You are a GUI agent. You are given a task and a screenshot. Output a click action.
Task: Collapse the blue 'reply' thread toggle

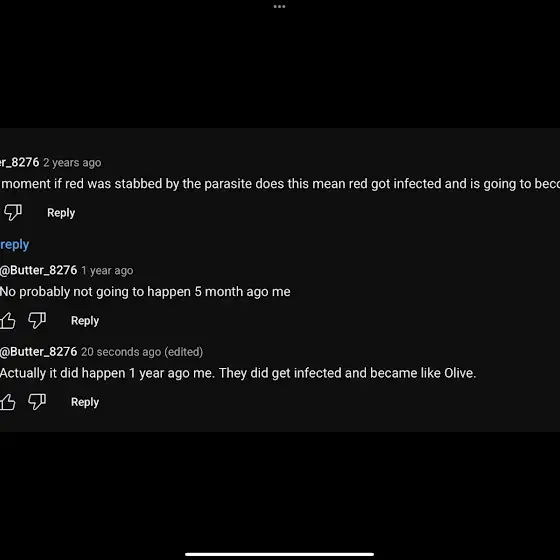(14, 244)
